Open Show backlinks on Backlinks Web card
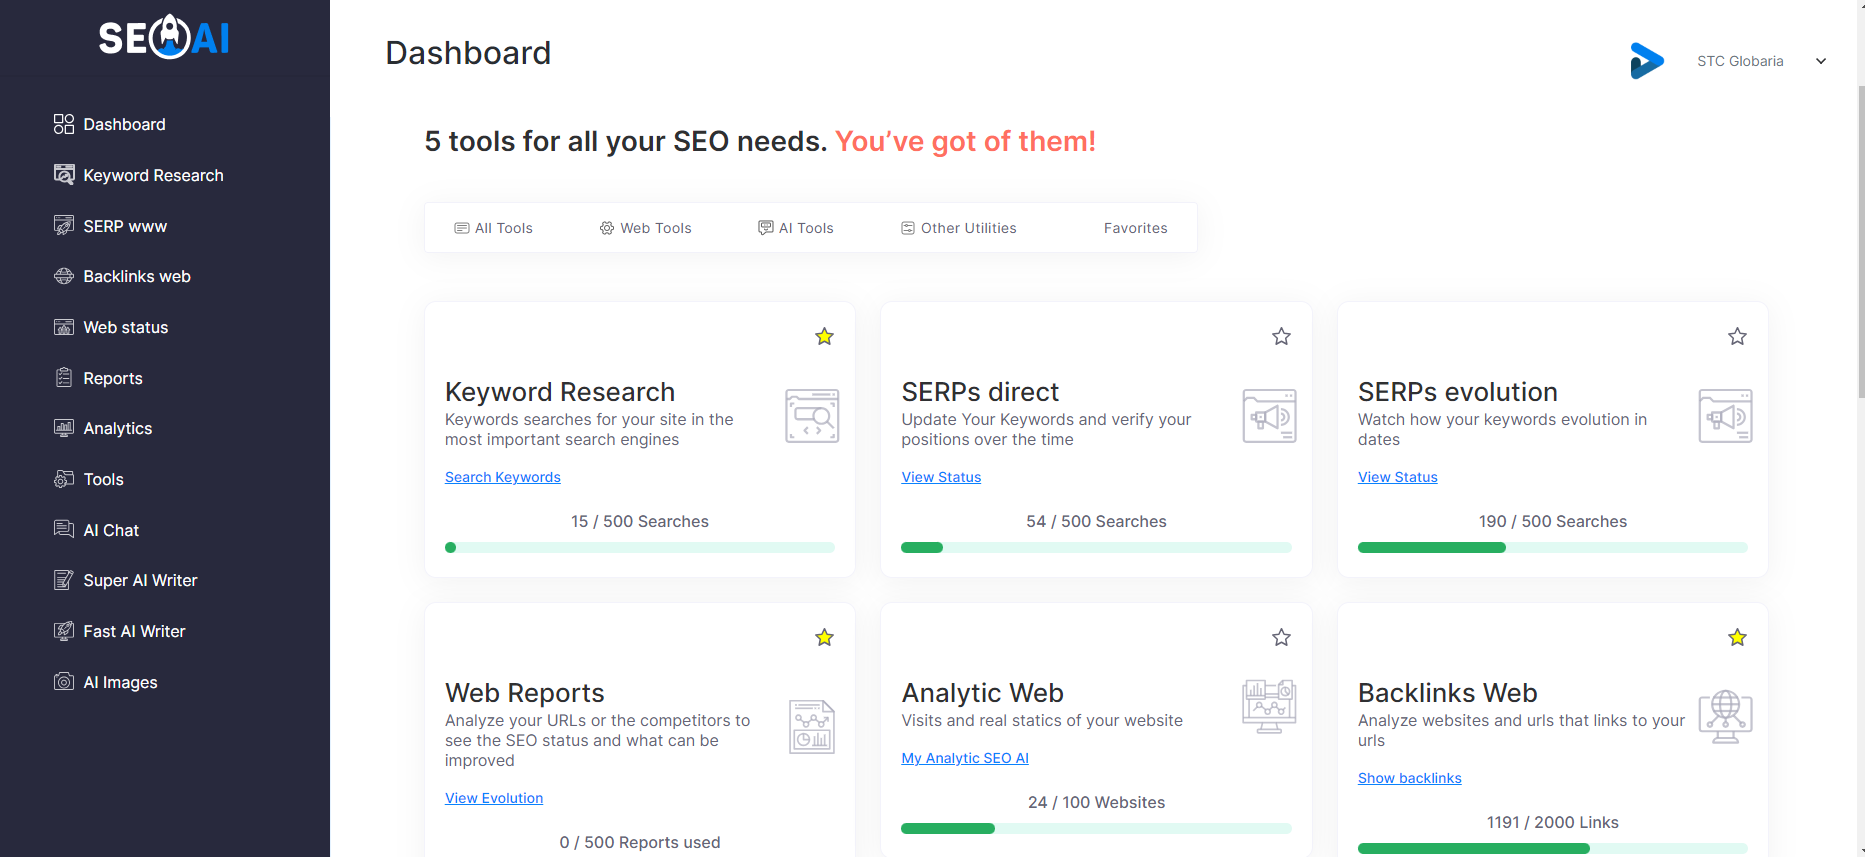 click(1409, 777)
